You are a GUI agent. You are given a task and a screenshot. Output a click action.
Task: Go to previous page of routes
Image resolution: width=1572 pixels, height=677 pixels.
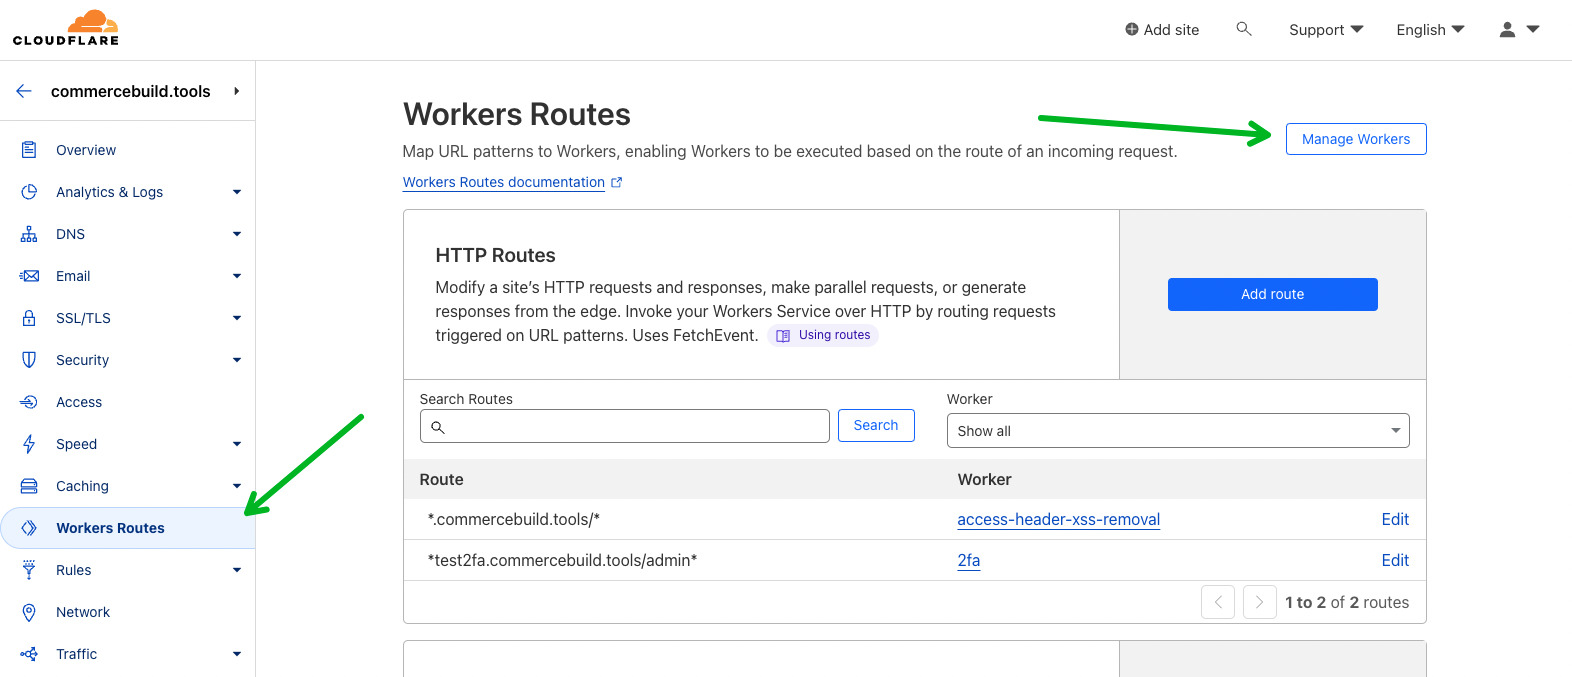pos(1218,602)
